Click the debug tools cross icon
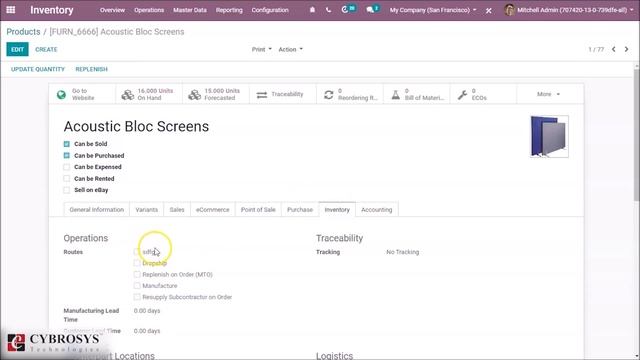Image resolution: width=640 pixels, height=360 pixels. 489,11
